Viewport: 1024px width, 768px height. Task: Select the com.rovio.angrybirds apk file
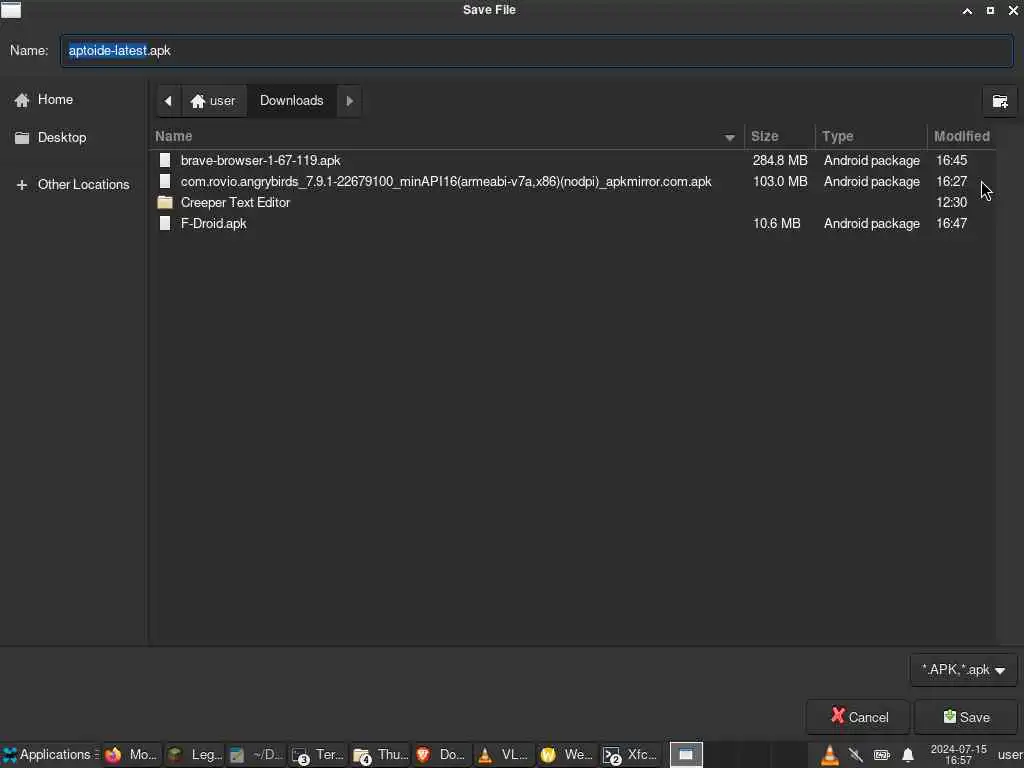point(573,182)
